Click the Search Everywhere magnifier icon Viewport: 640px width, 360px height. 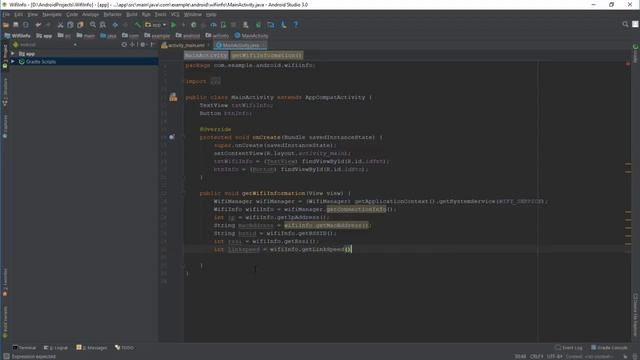coord(625,24)
